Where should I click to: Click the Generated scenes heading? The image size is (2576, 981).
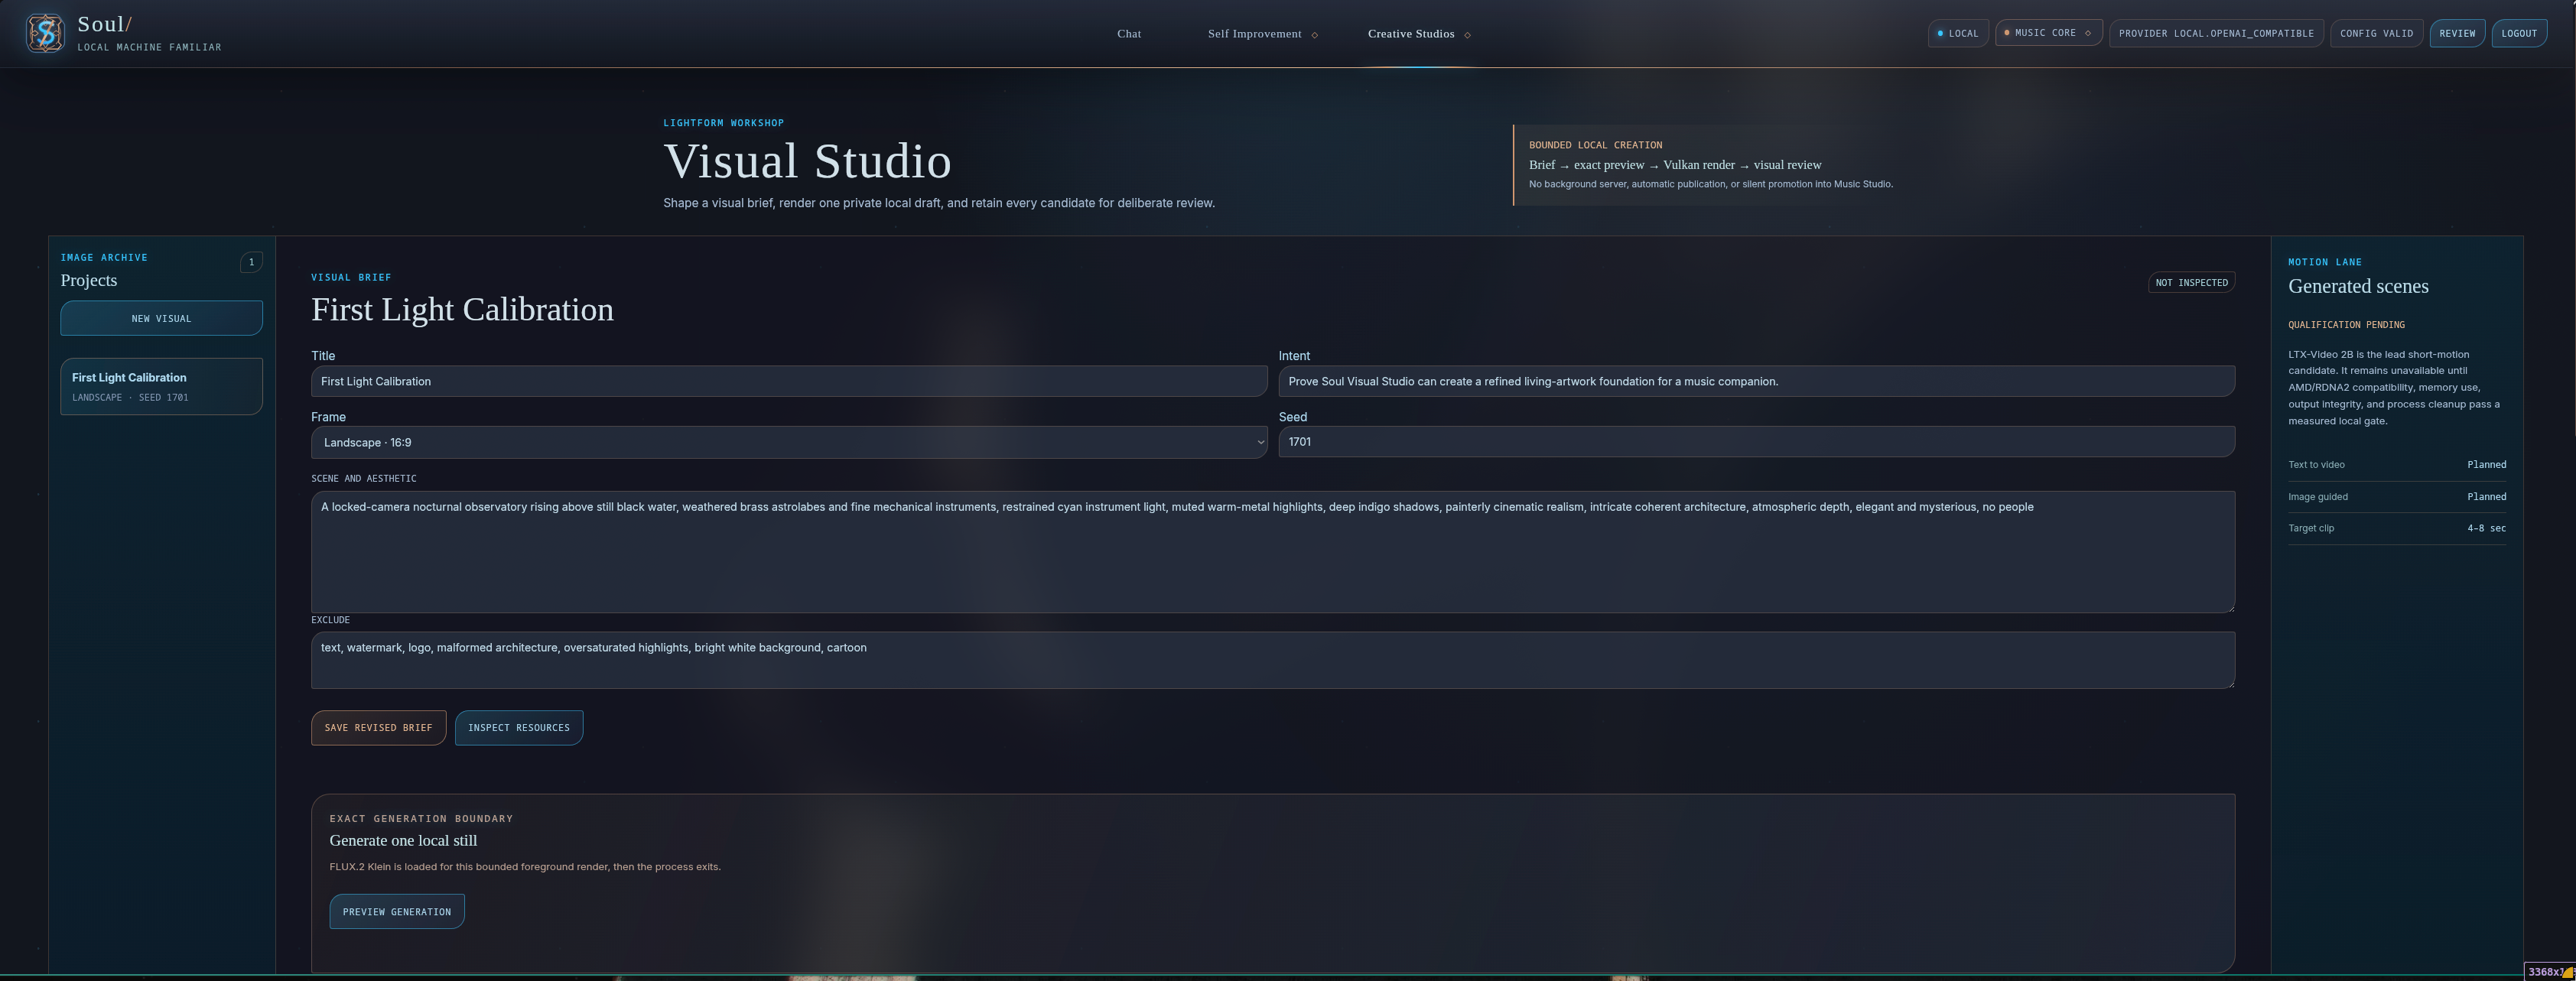click(2358, 286)
